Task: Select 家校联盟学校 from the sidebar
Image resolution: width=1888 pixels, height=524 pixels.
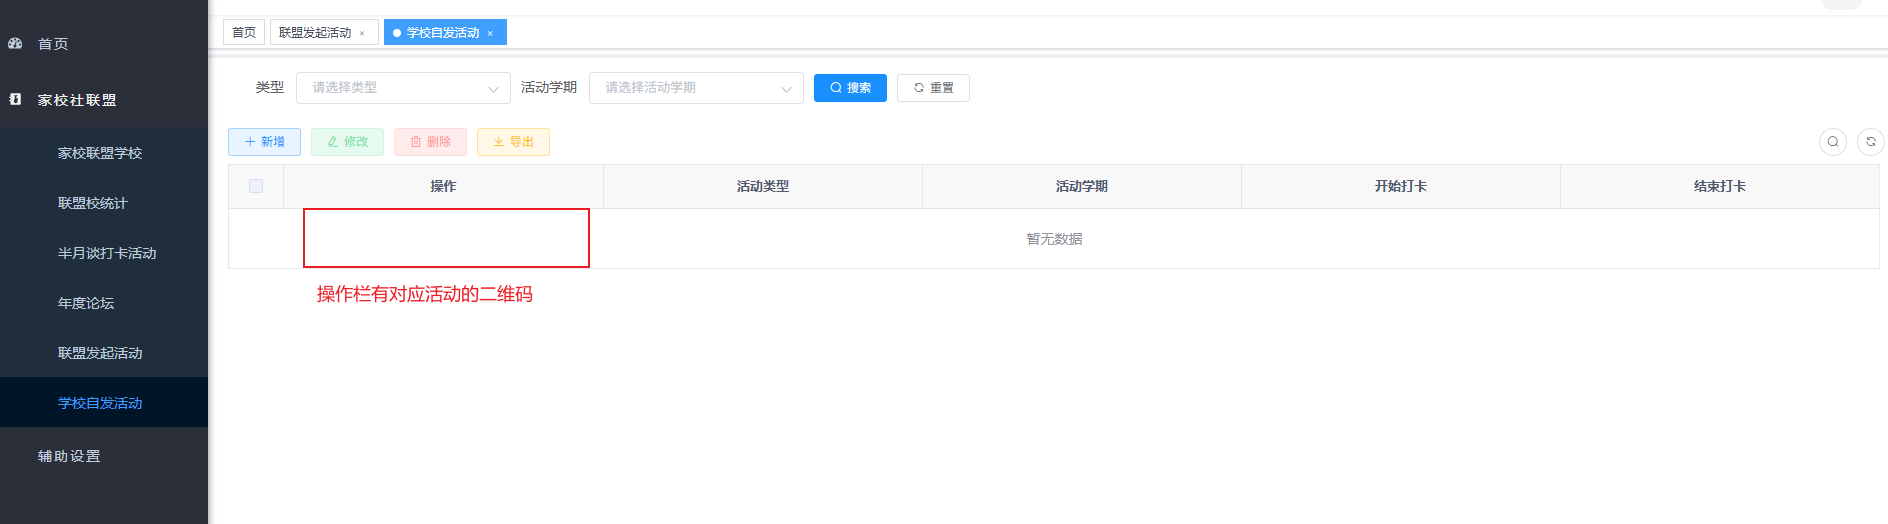Action: pos(100,153)
